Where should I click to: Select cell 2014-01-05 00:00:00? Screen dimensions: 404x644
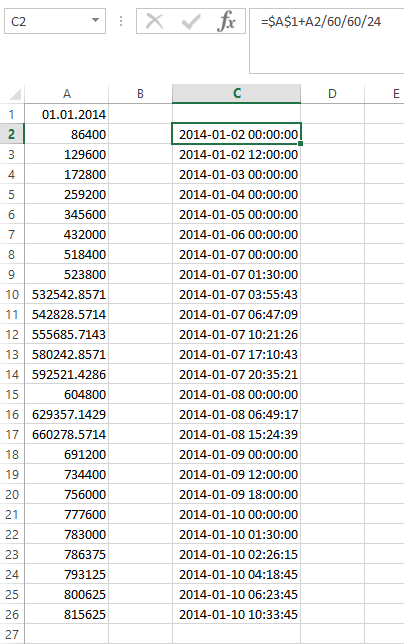point(236,214)
